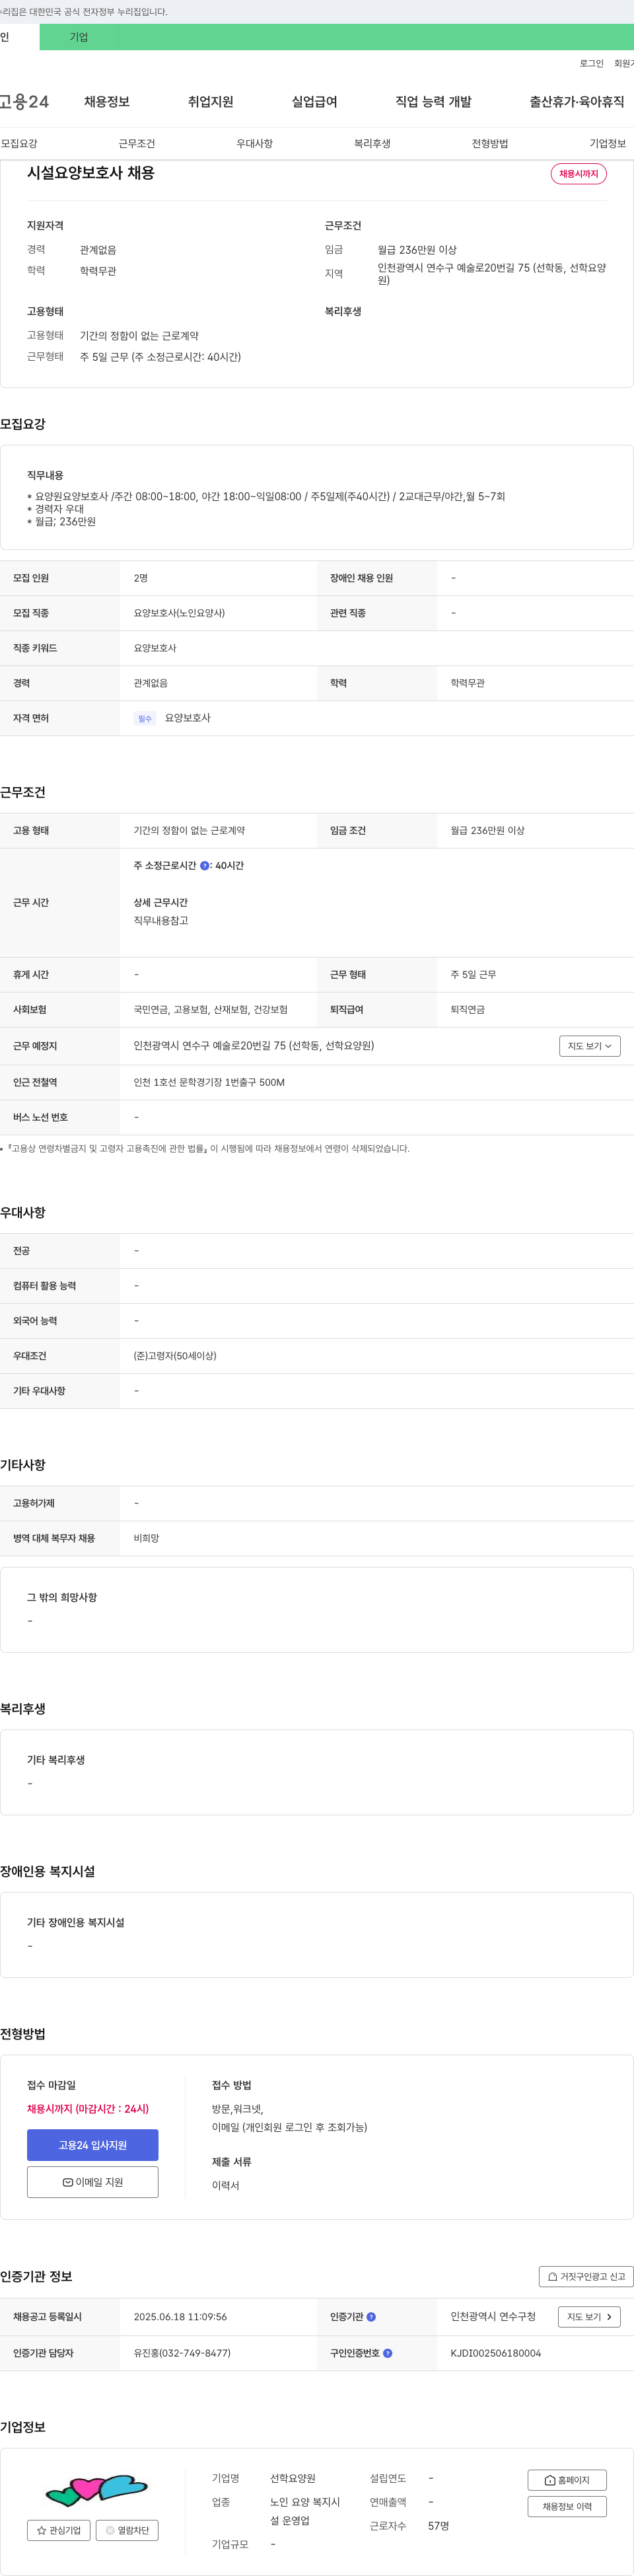The width and height of the screenshot is (634, 2576).
Task: Click the contact 유진홍(032-749-8477)
Action: (x=182, y=2353)
